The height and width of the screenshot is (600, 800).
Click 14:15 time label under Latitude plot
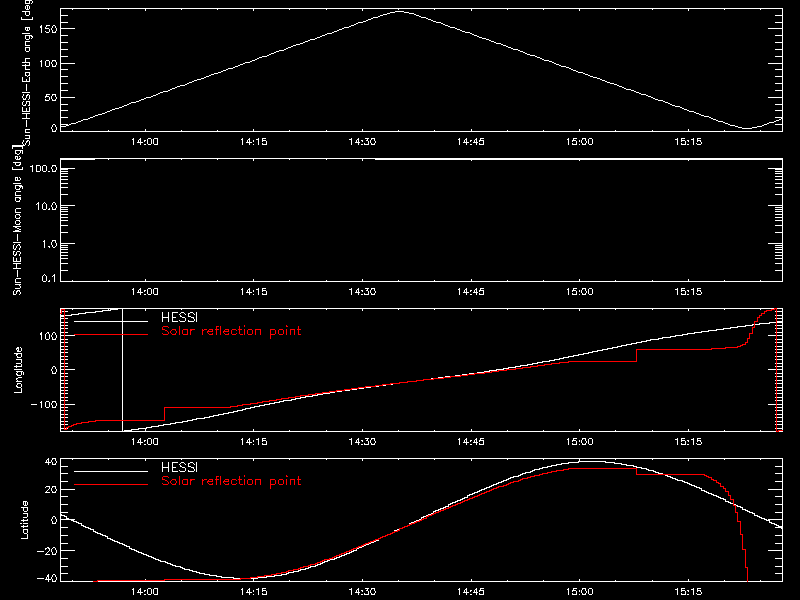click(x=254, y=592)
